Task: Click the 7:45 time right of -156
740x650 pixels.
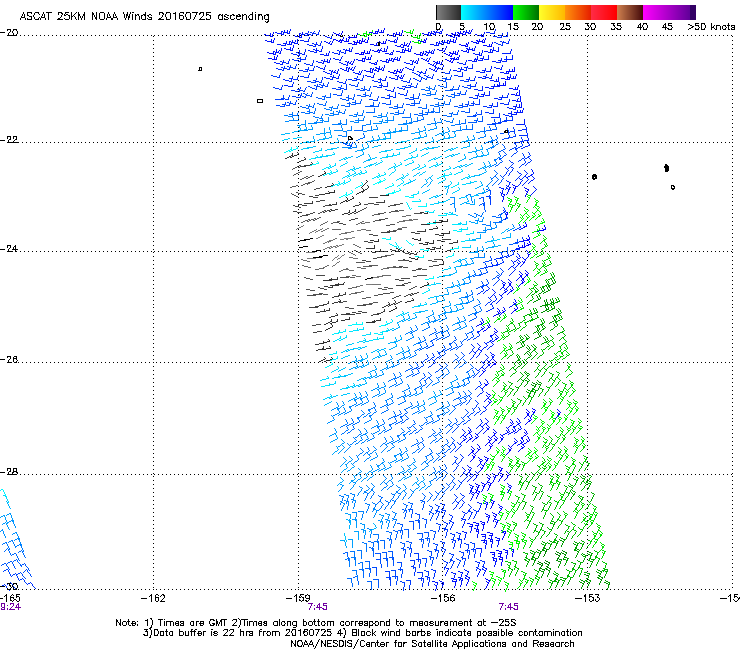Action: (x=508, y=607)
